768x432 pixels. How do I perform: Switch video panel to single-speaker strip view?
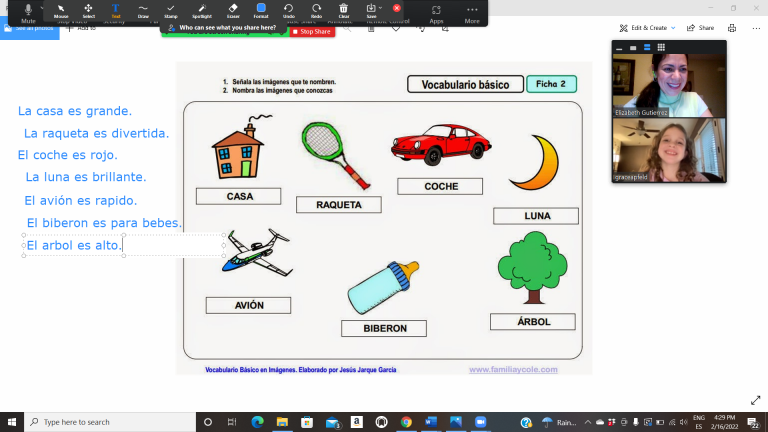tap(633, 48)
